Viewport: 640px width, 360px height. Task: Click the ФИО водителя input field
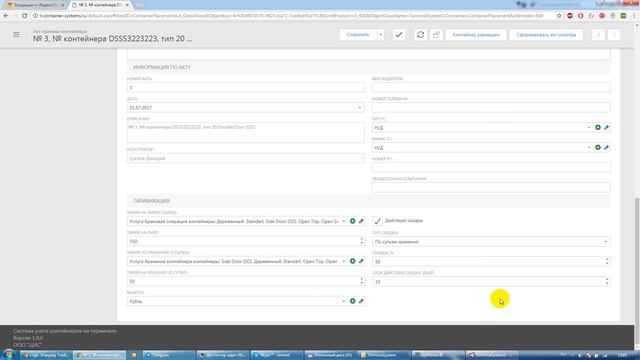pyautogui.click(x=491, y=87)
